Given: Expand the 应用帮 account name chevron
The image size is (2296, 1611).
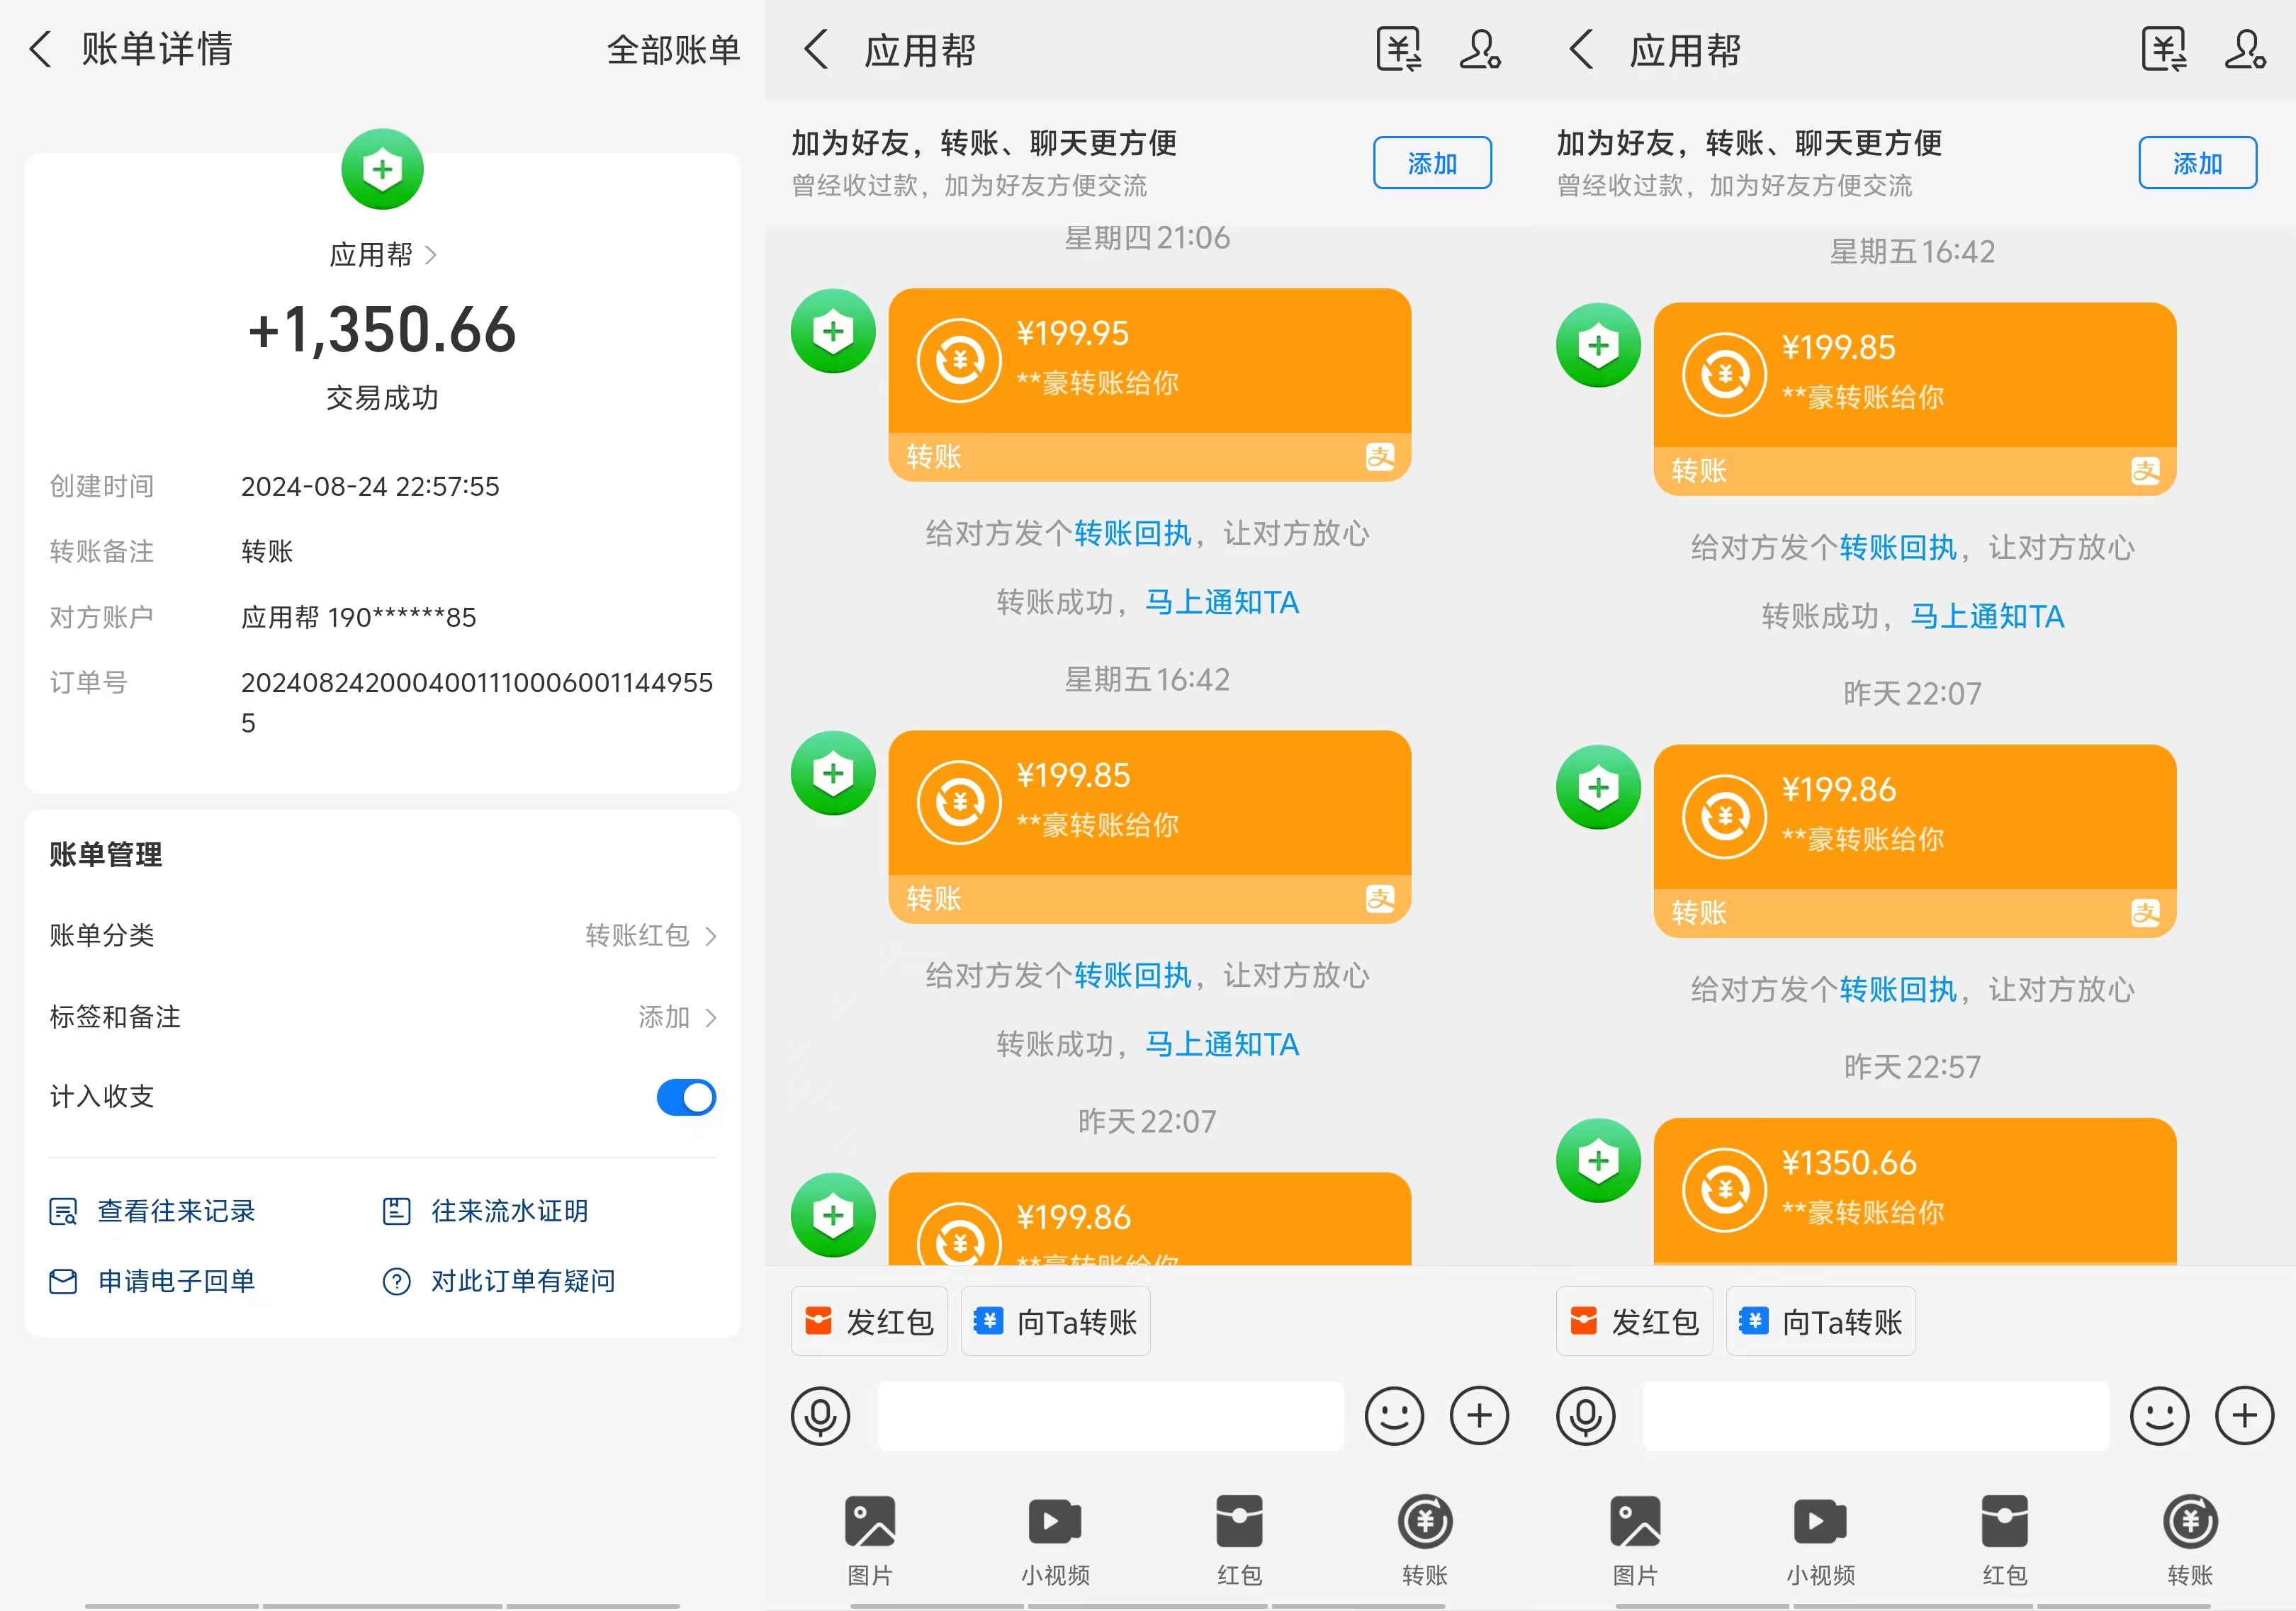Looking at the screenshot, I should coord(433,256).
